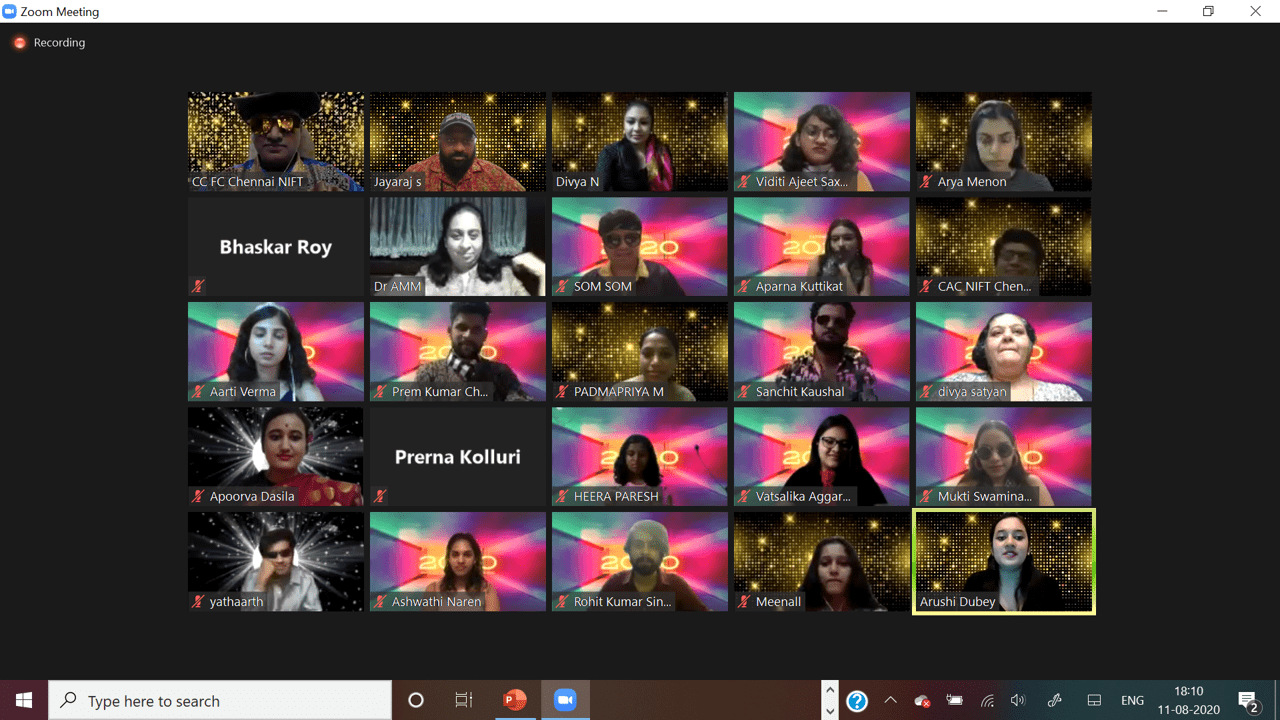Screen dimensions: 1280x720
Task: Click the muted mic icon on Prerna Kolluri
Action: [380, 496]
